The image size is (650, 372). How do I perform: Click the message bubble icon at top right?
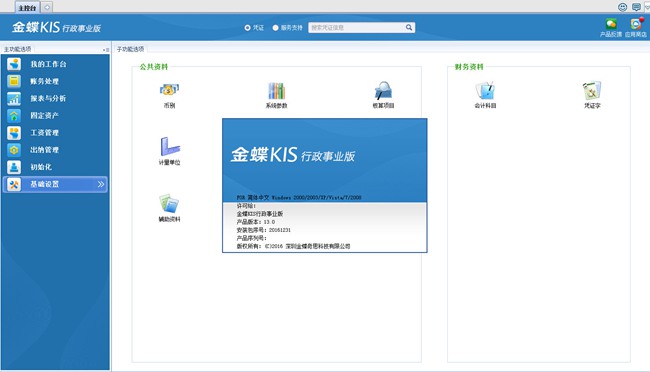tap(636, 7)
